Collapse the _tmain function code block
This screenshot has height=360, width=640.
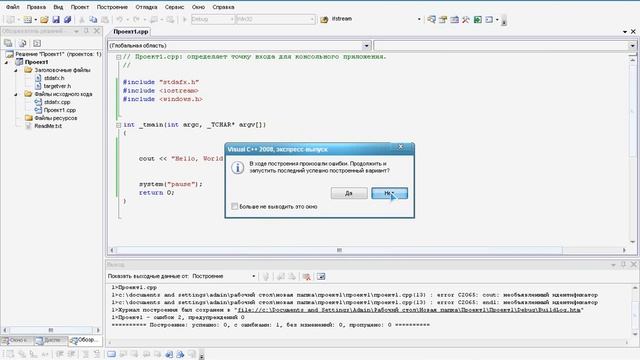pyautogui.click(x=118, y=125)
